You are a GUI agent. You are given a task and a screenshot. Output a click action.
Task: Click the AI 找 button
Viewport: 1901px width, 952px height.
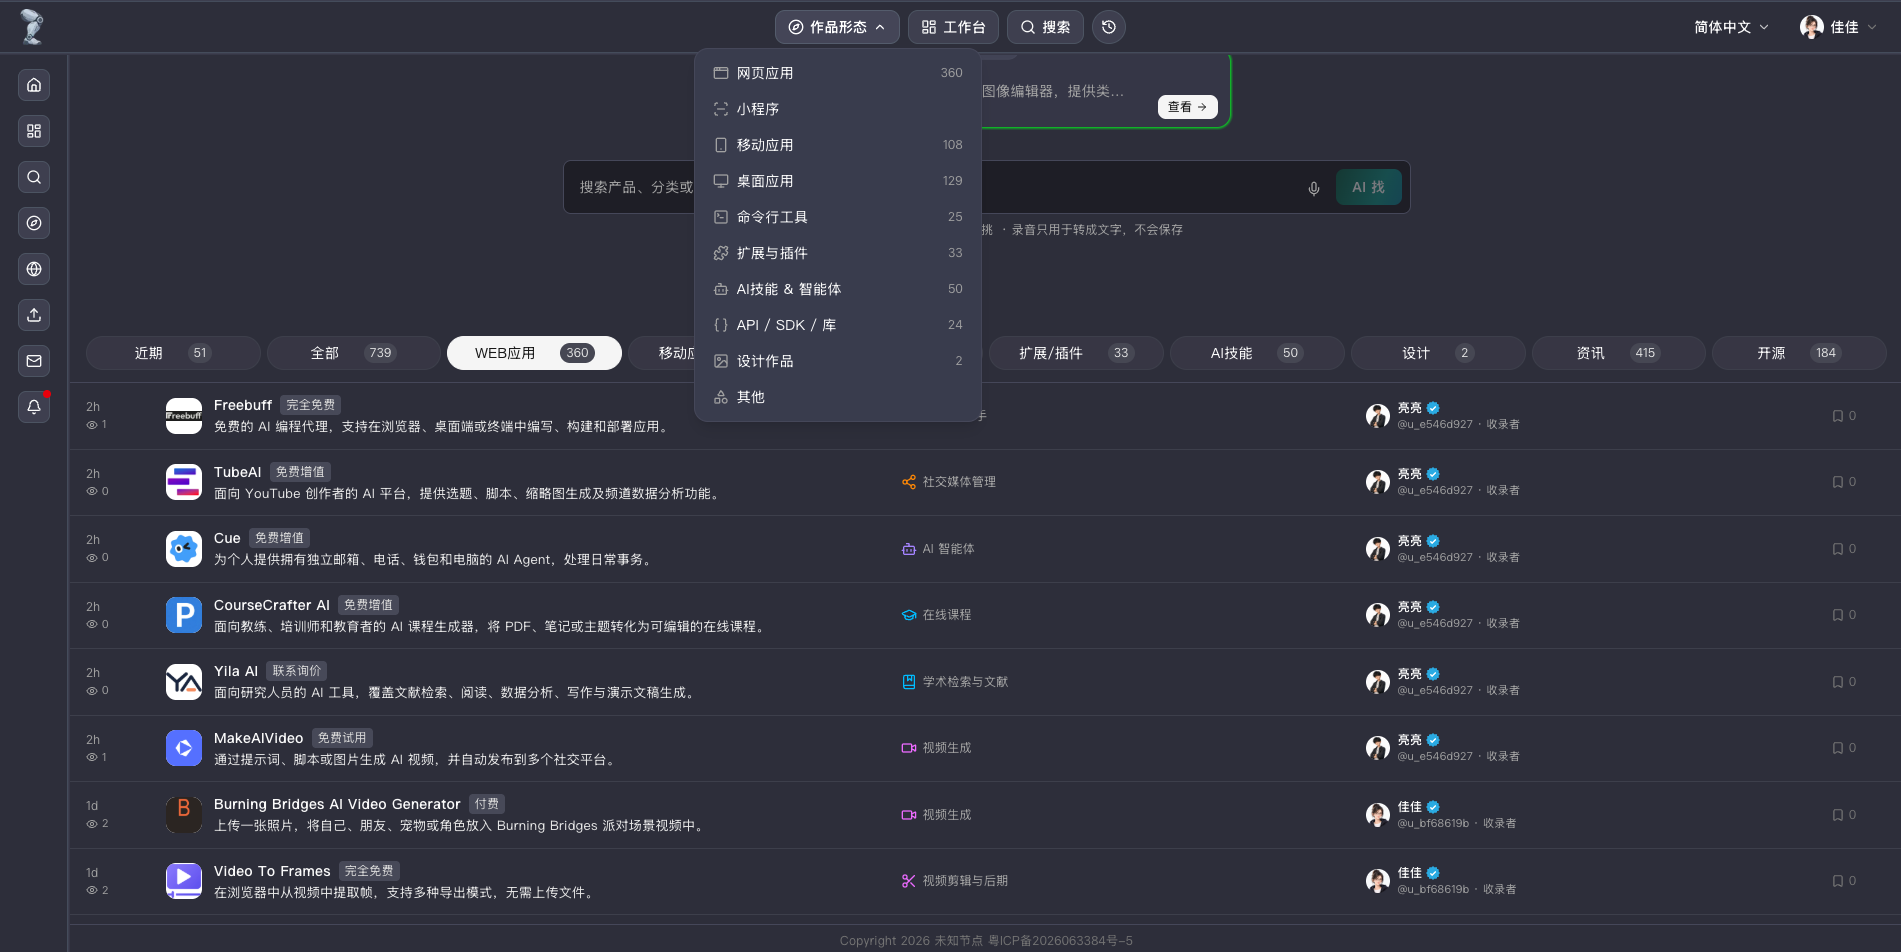tap(1368, 187)
